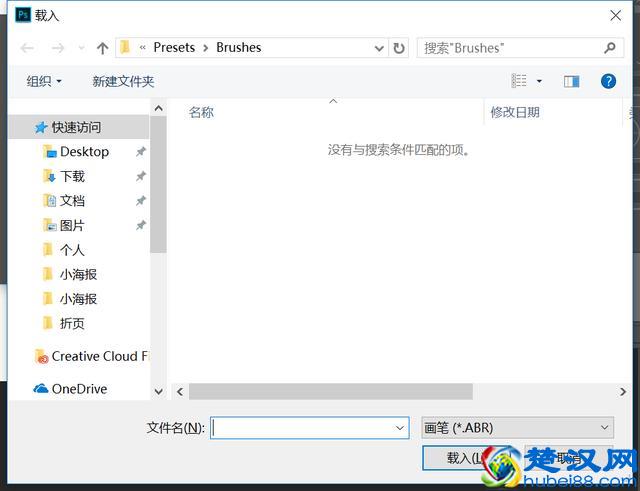The width and height of the screenshot is (640, 491).
Task: Click the 文档 folder icon
Action: pyautogui.click(x=49, y=200)
